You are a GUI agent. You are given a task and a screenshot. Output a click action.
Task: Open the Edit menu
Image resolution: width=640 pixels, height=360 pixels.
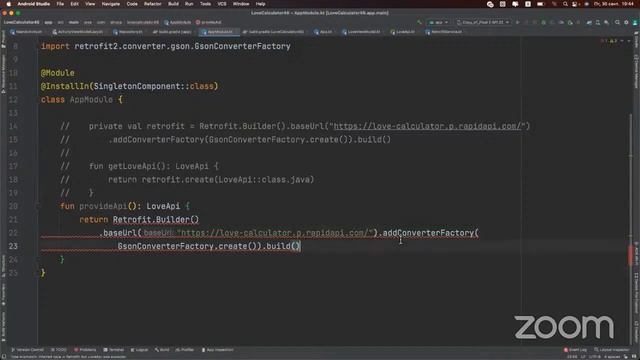coord(74,4)
